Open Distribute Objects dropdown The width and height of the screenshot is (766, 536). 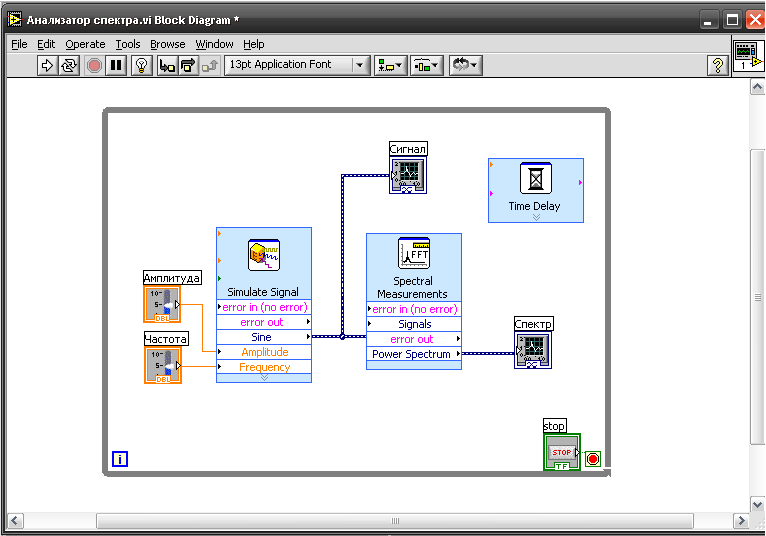(x=426, y=65)
